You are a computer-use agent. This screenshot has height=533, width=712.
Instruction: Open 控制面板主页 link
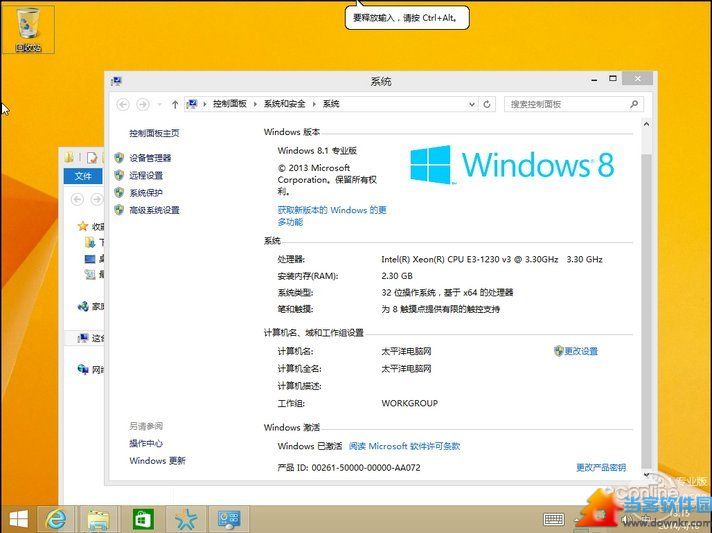click(154, 133)
